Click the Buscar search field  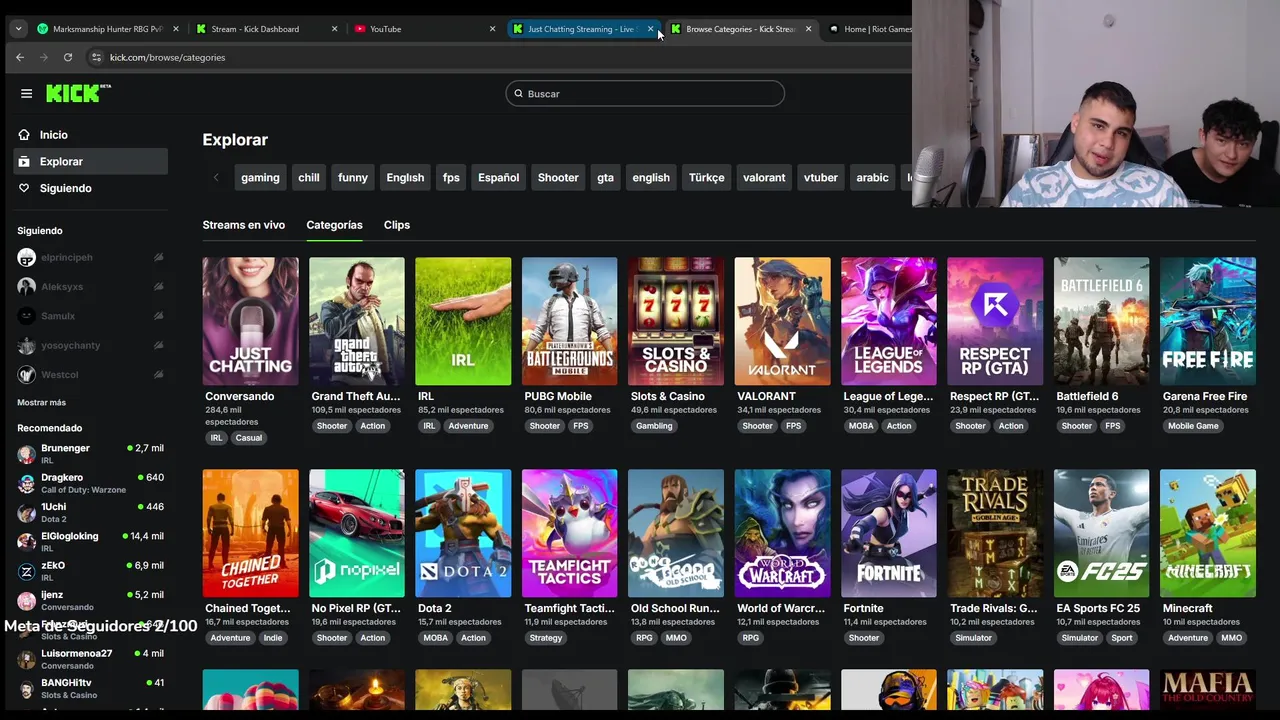coord(645,93)
